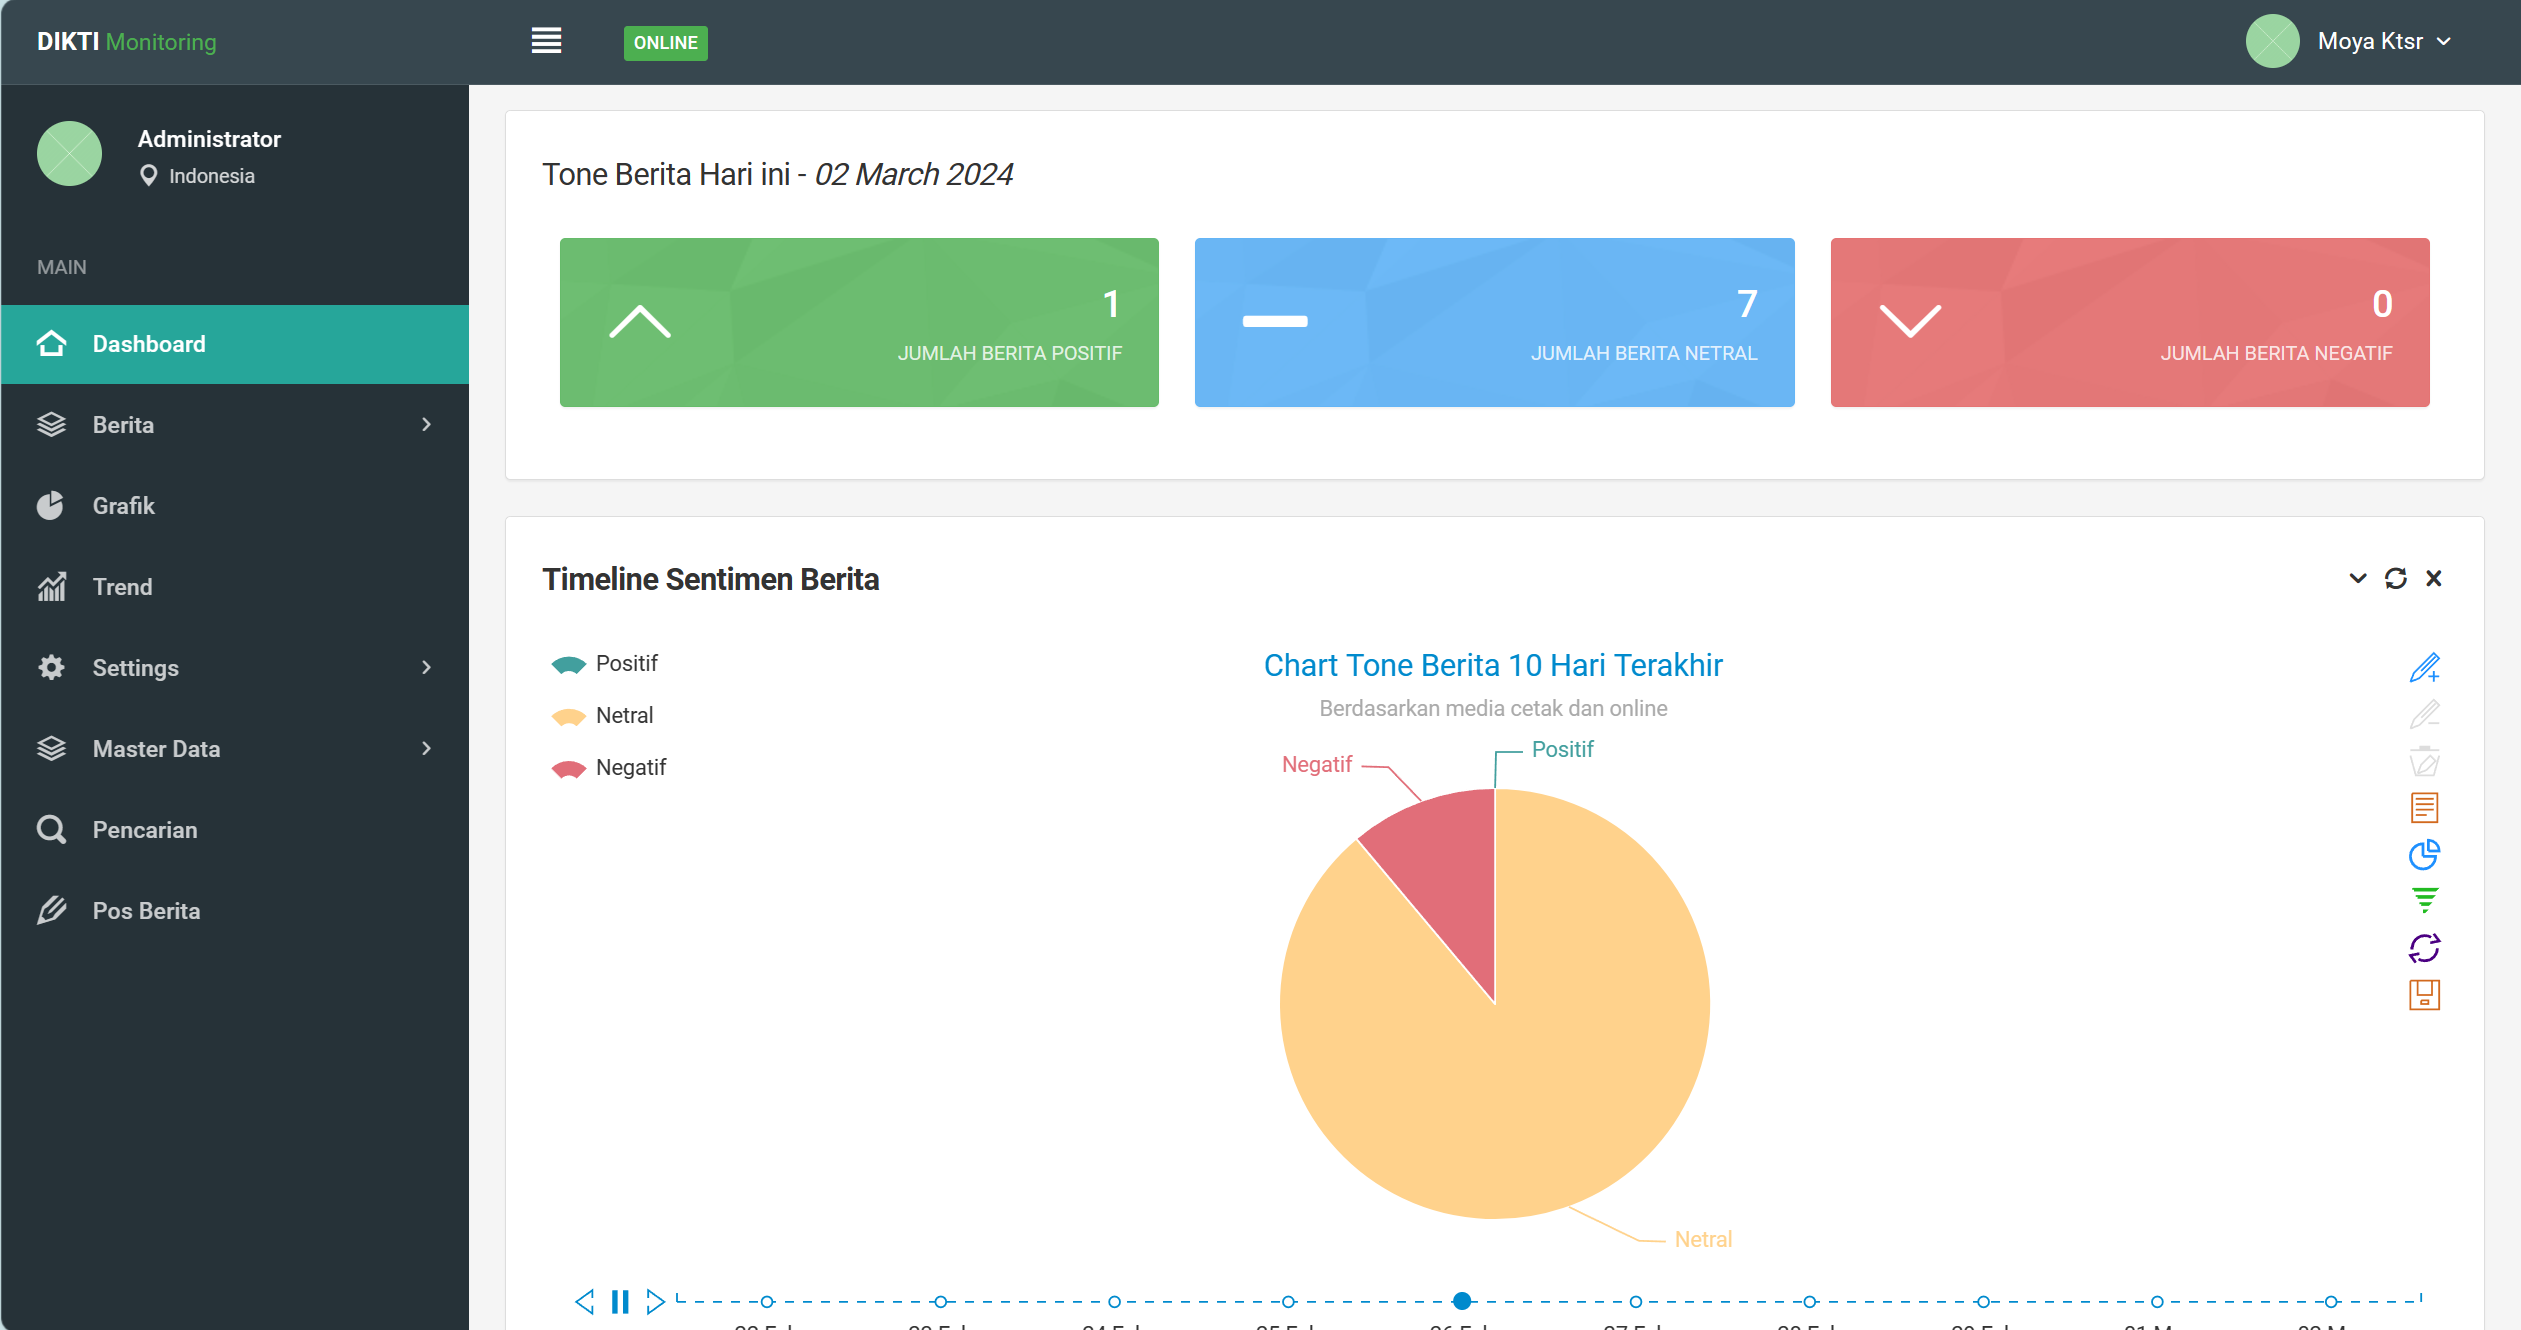The height and width of the screenshot is (1330, 2521).
Task: Toggle the Negatif legend series
Action: click(609, 768)
